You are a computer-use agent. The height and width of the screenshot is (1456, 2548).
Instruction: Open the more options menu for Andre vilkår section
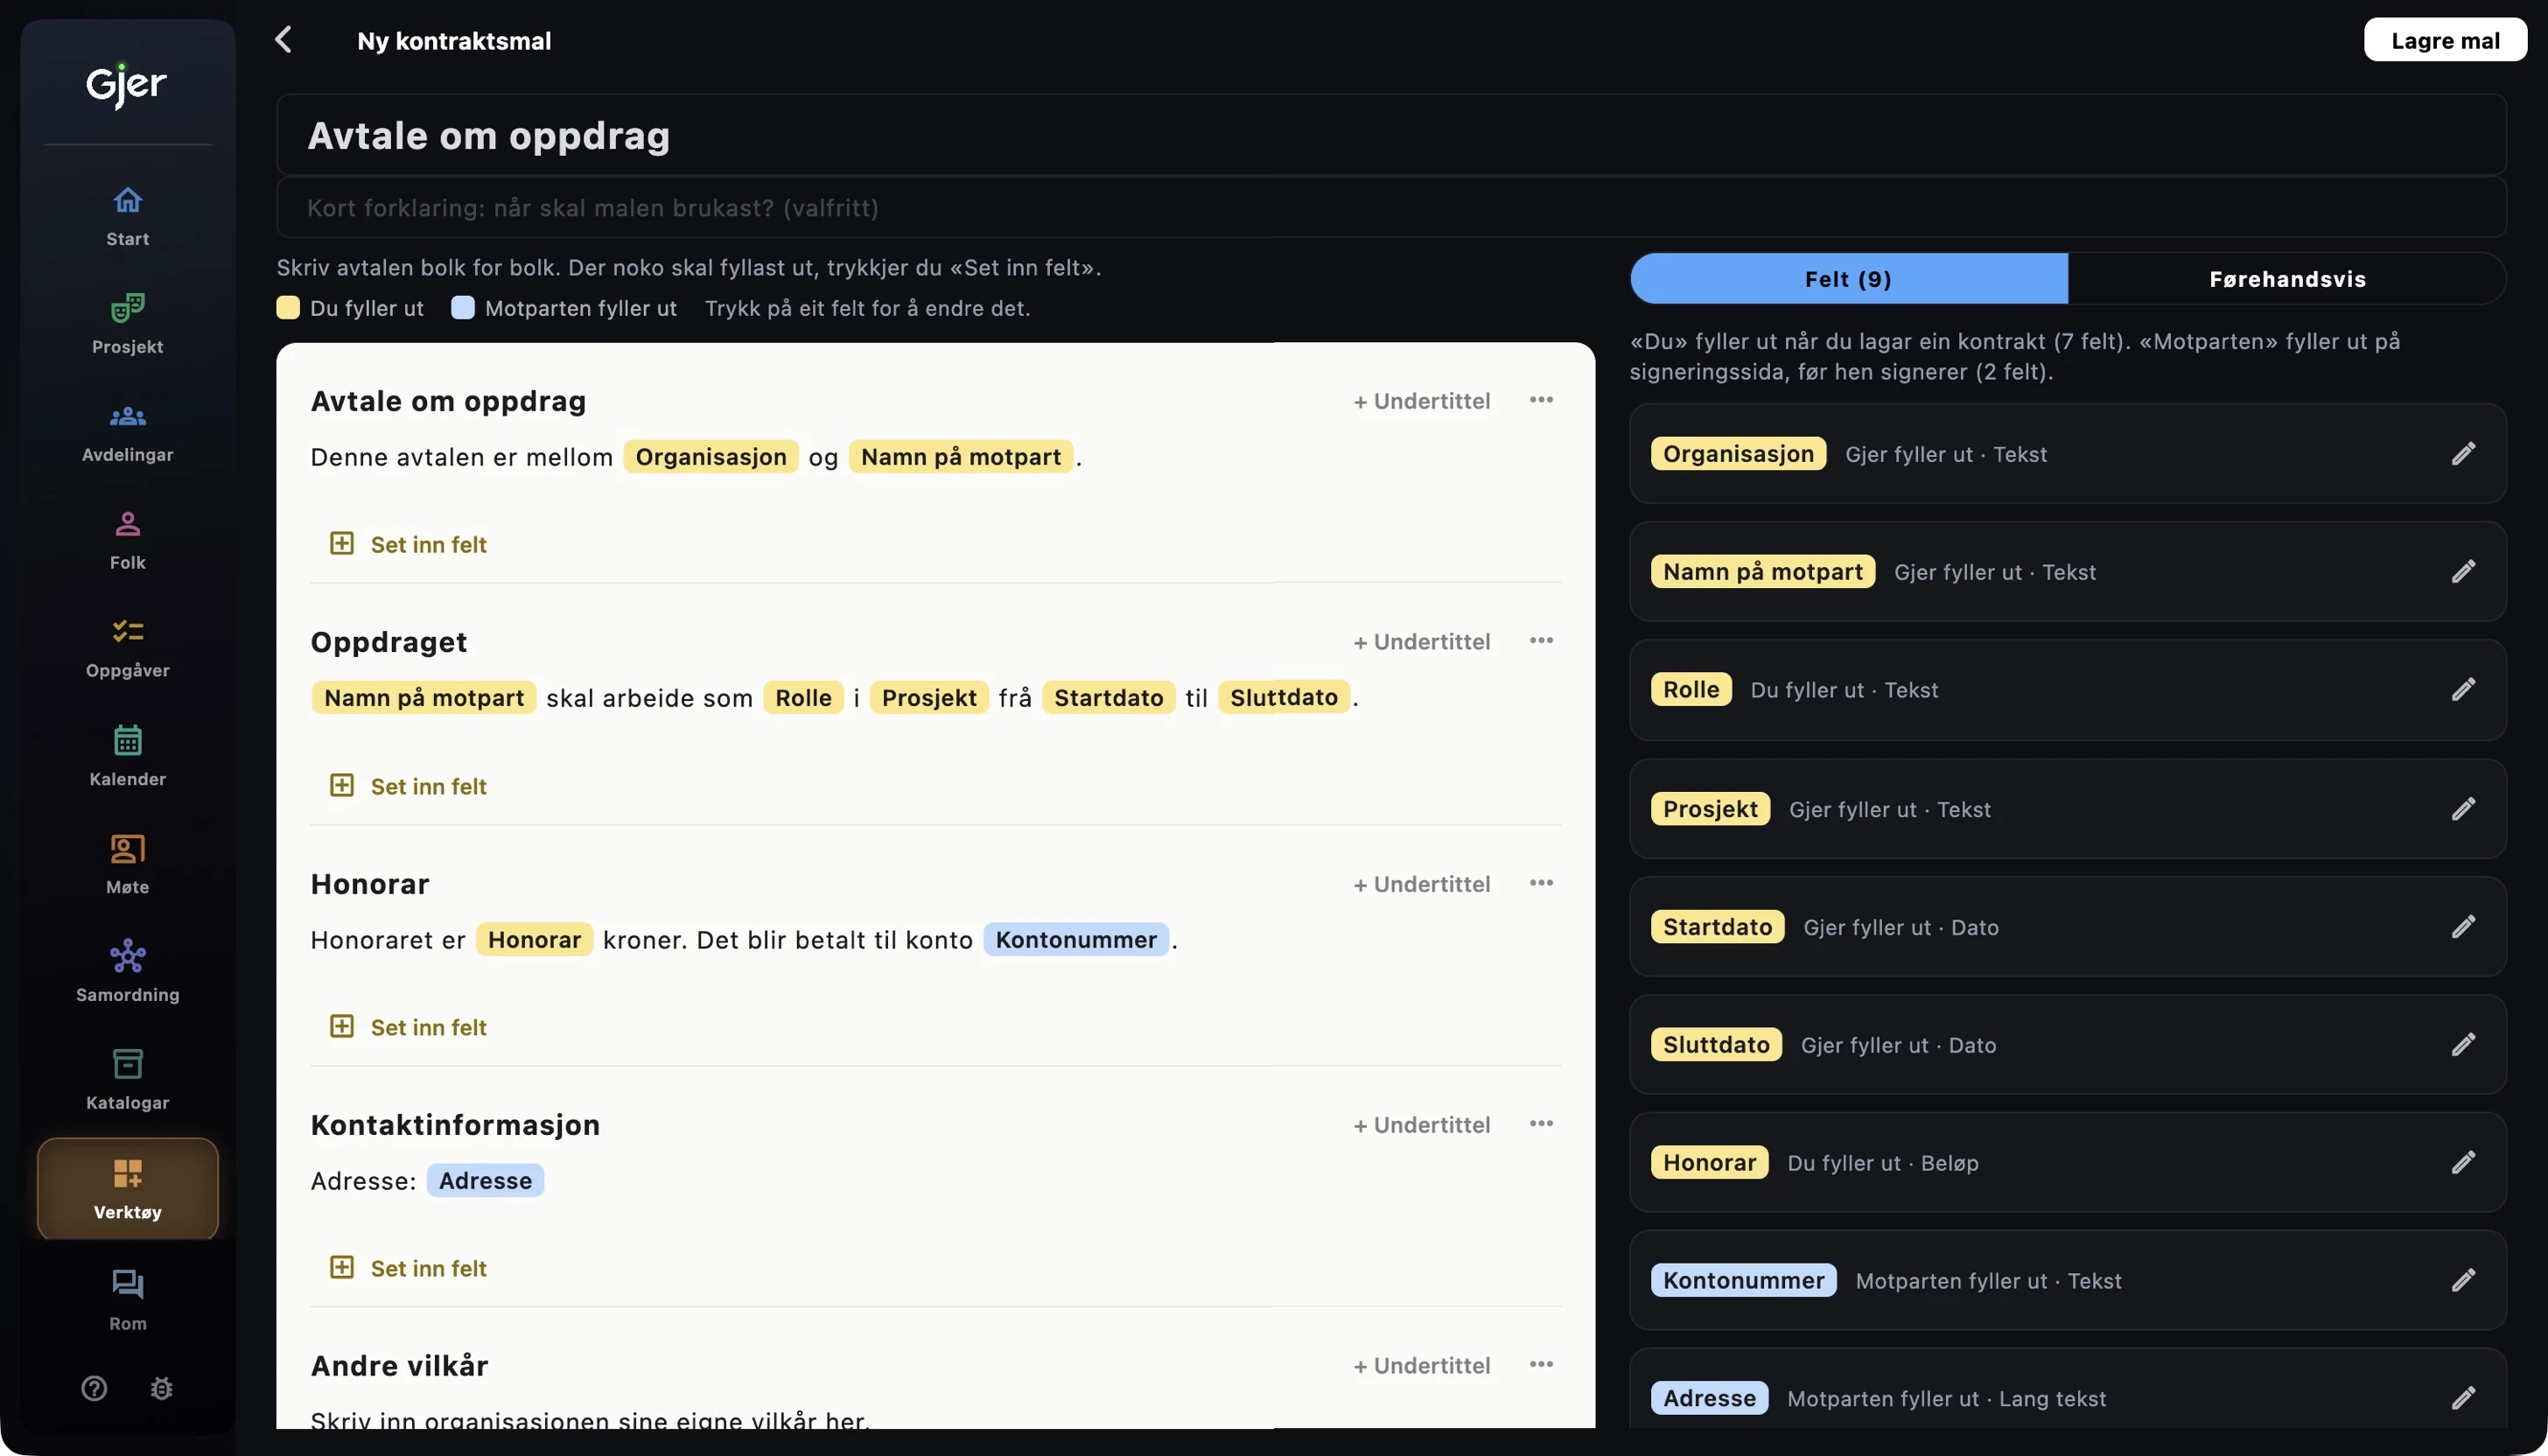(1541, 1365)
